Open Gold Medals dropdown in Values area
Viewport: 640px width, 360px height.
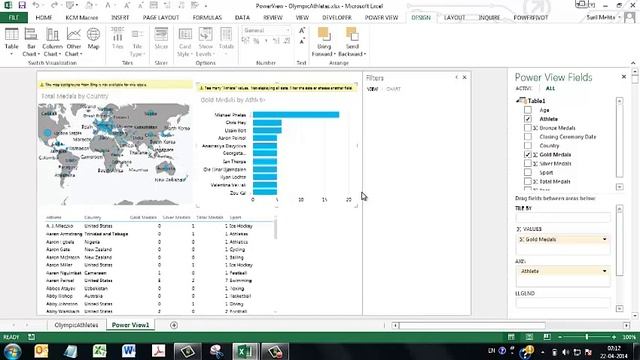pyautogui.click(x=604, y=240)
